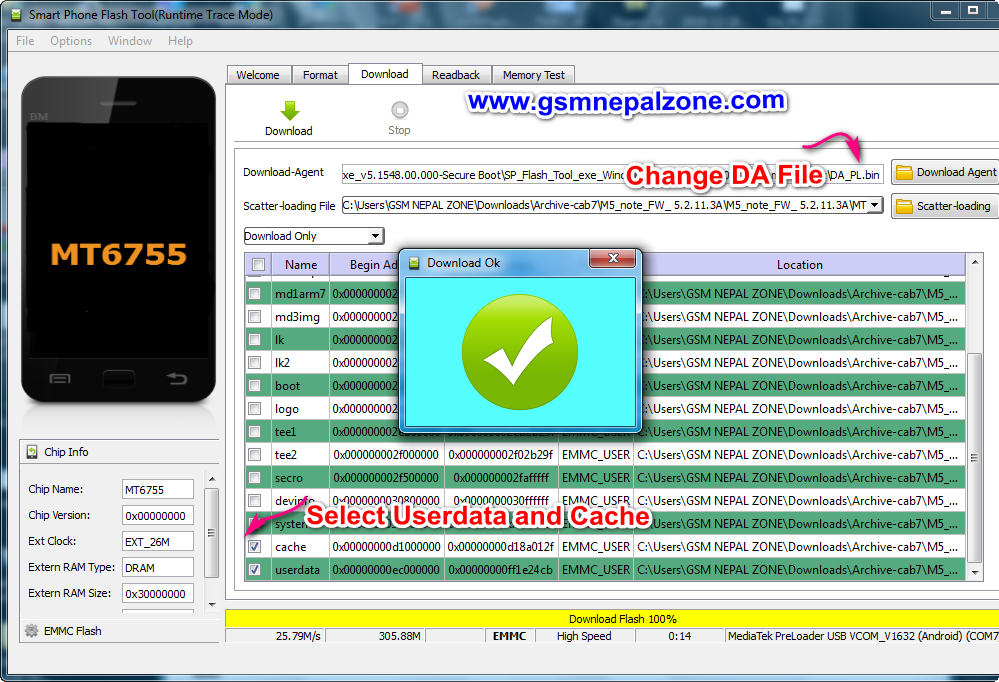999x682 pixels.
Task: Check the tee2 partition checkbox
Action: coord(254,454)
